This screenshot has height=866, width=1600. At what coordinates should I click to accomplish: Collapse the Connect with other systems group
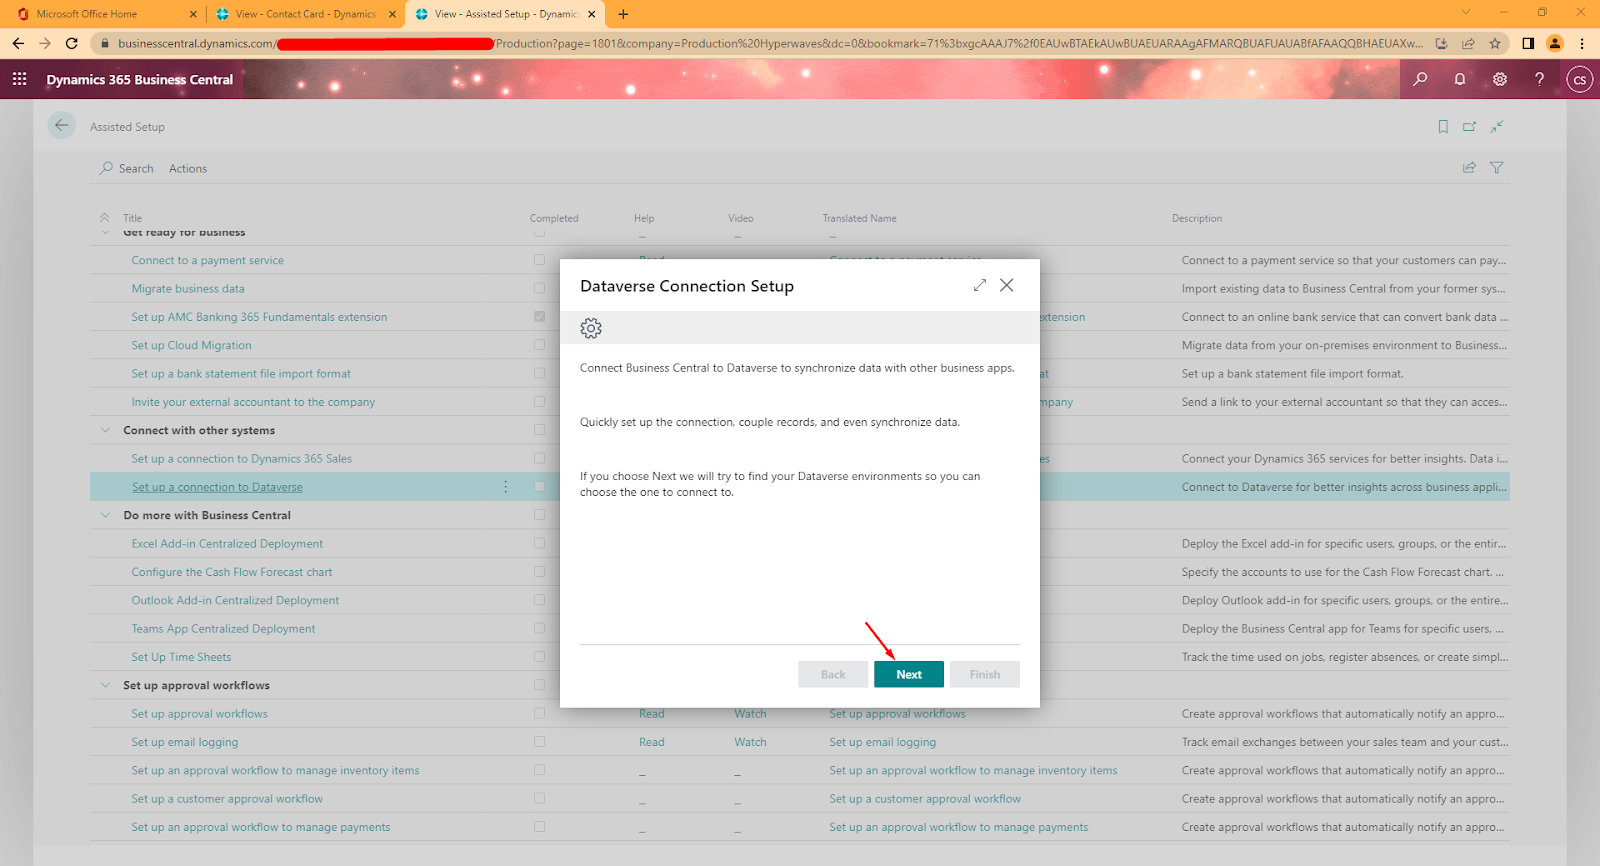click(x=105, y=430)
